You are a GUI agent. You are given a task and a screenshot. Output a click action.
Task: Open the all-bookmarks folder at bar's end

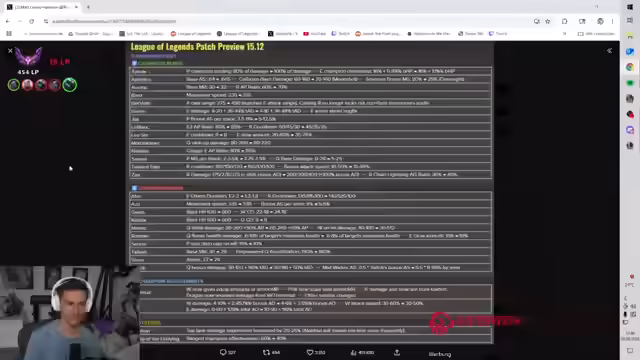596,33
